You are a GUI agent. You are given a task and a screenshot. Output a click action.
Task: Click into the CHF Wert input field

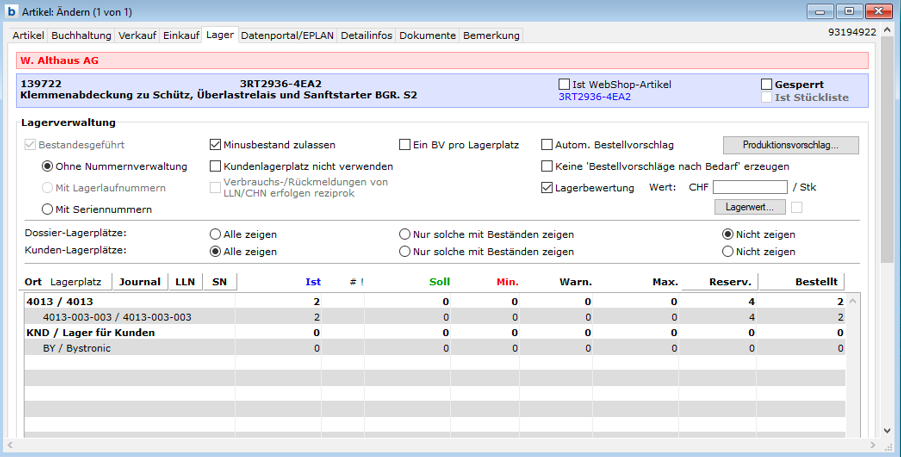point(749,187)
